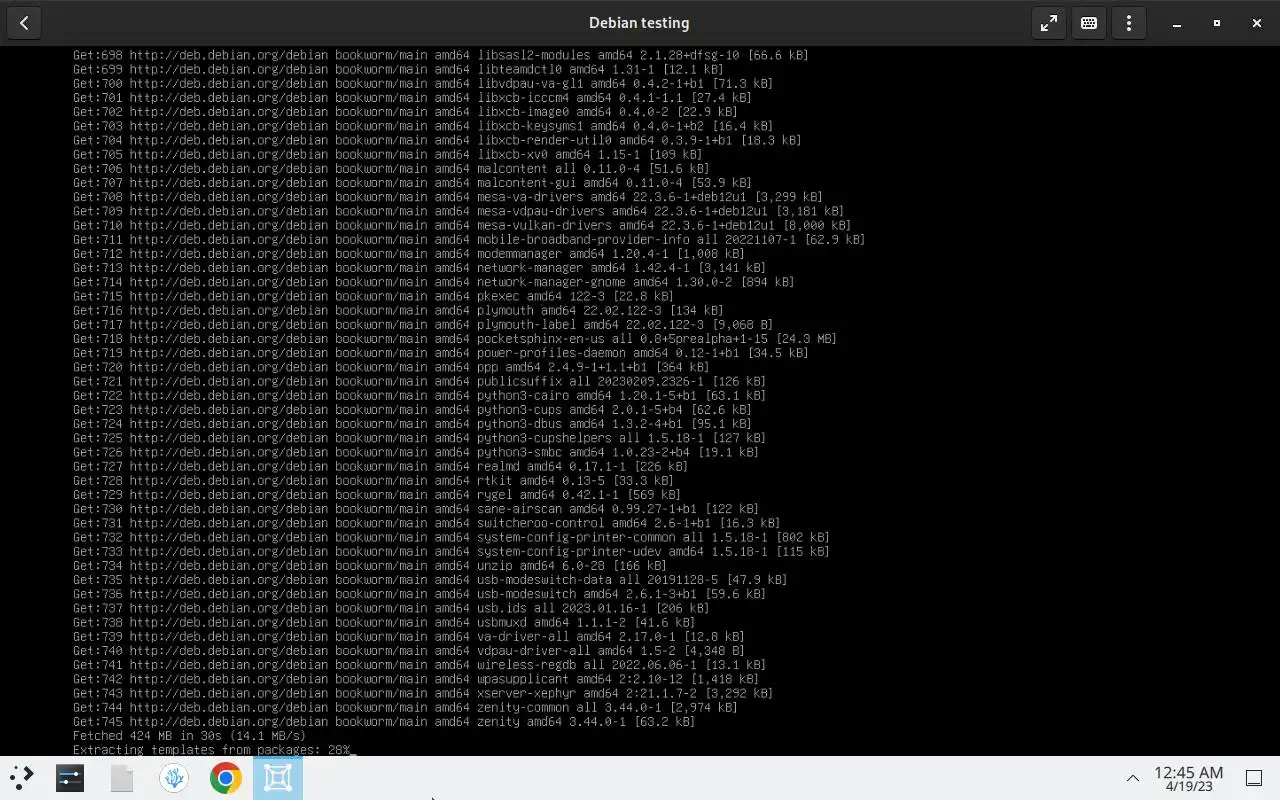This screenshot has height=800, width=1280.
Task: Click the Get:699 libteamdctl0 line
Action: coord(398,69)
